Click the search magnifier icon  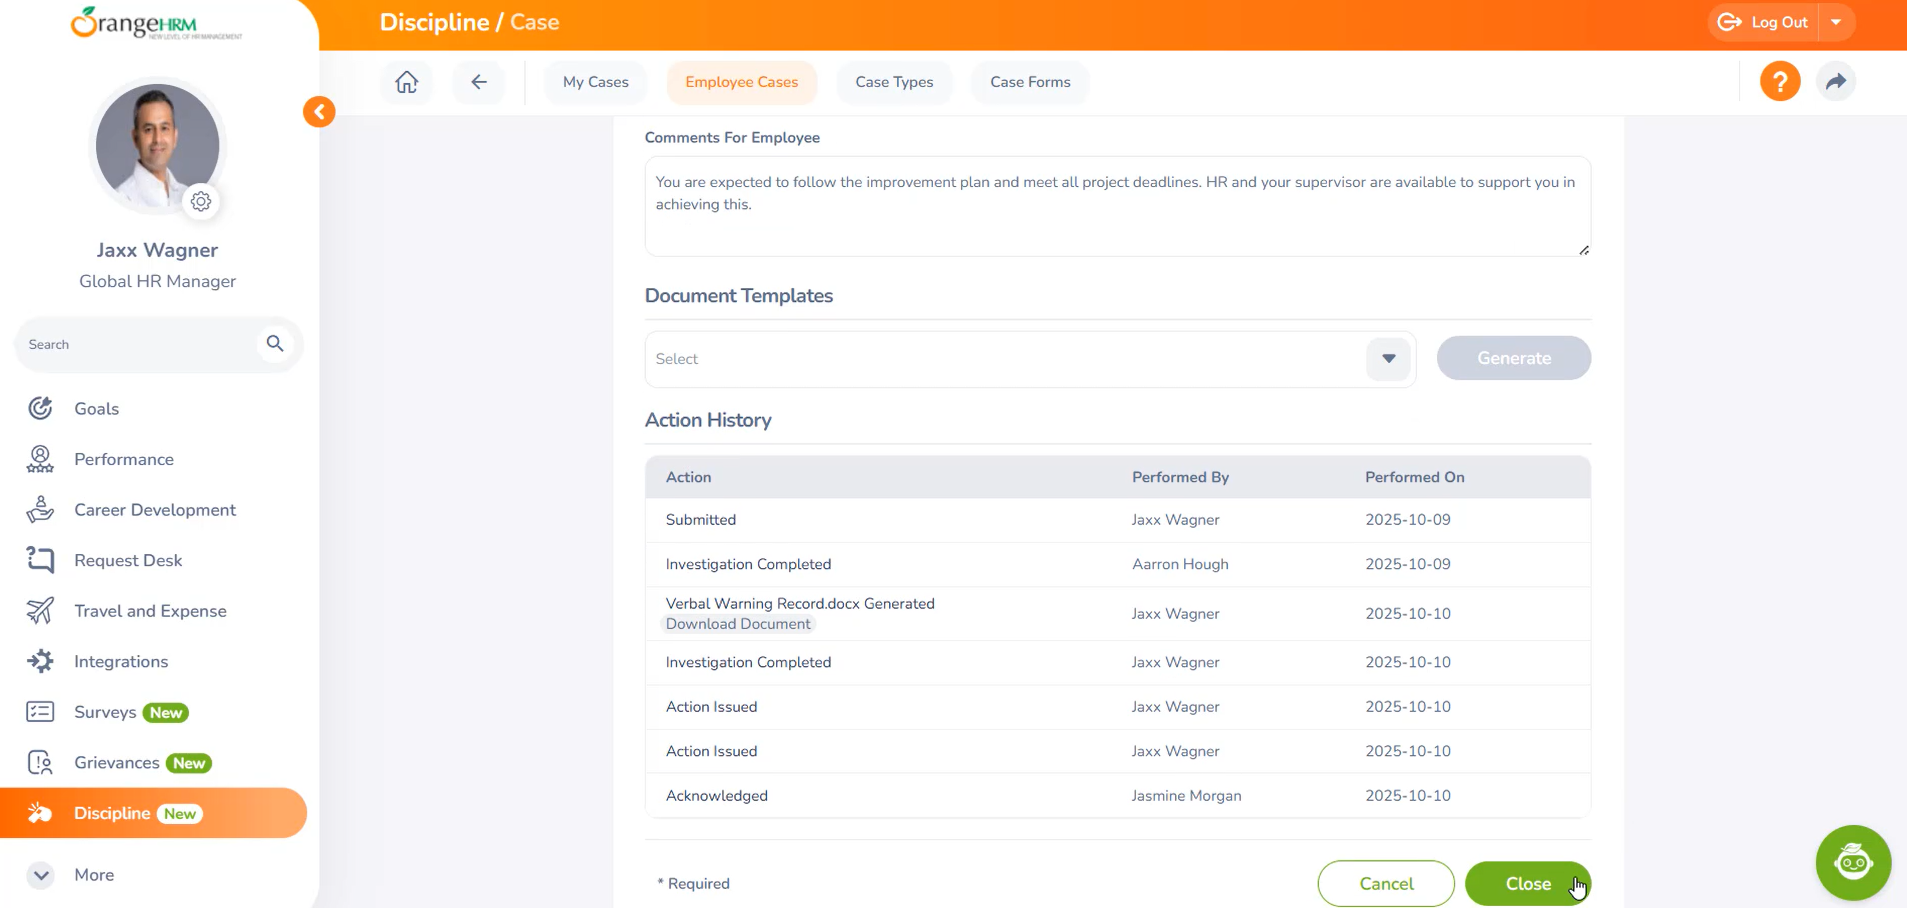point(275,344)
